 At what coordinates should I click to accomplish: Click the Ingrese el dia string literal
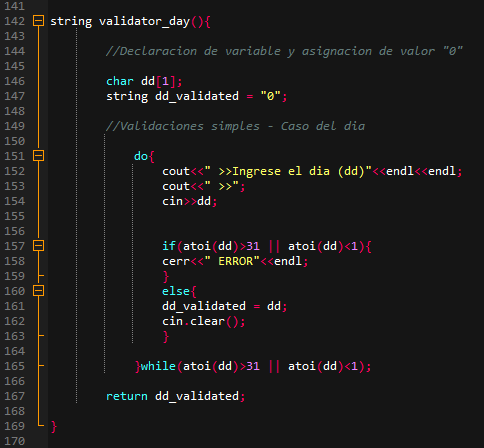click(288, 171)
